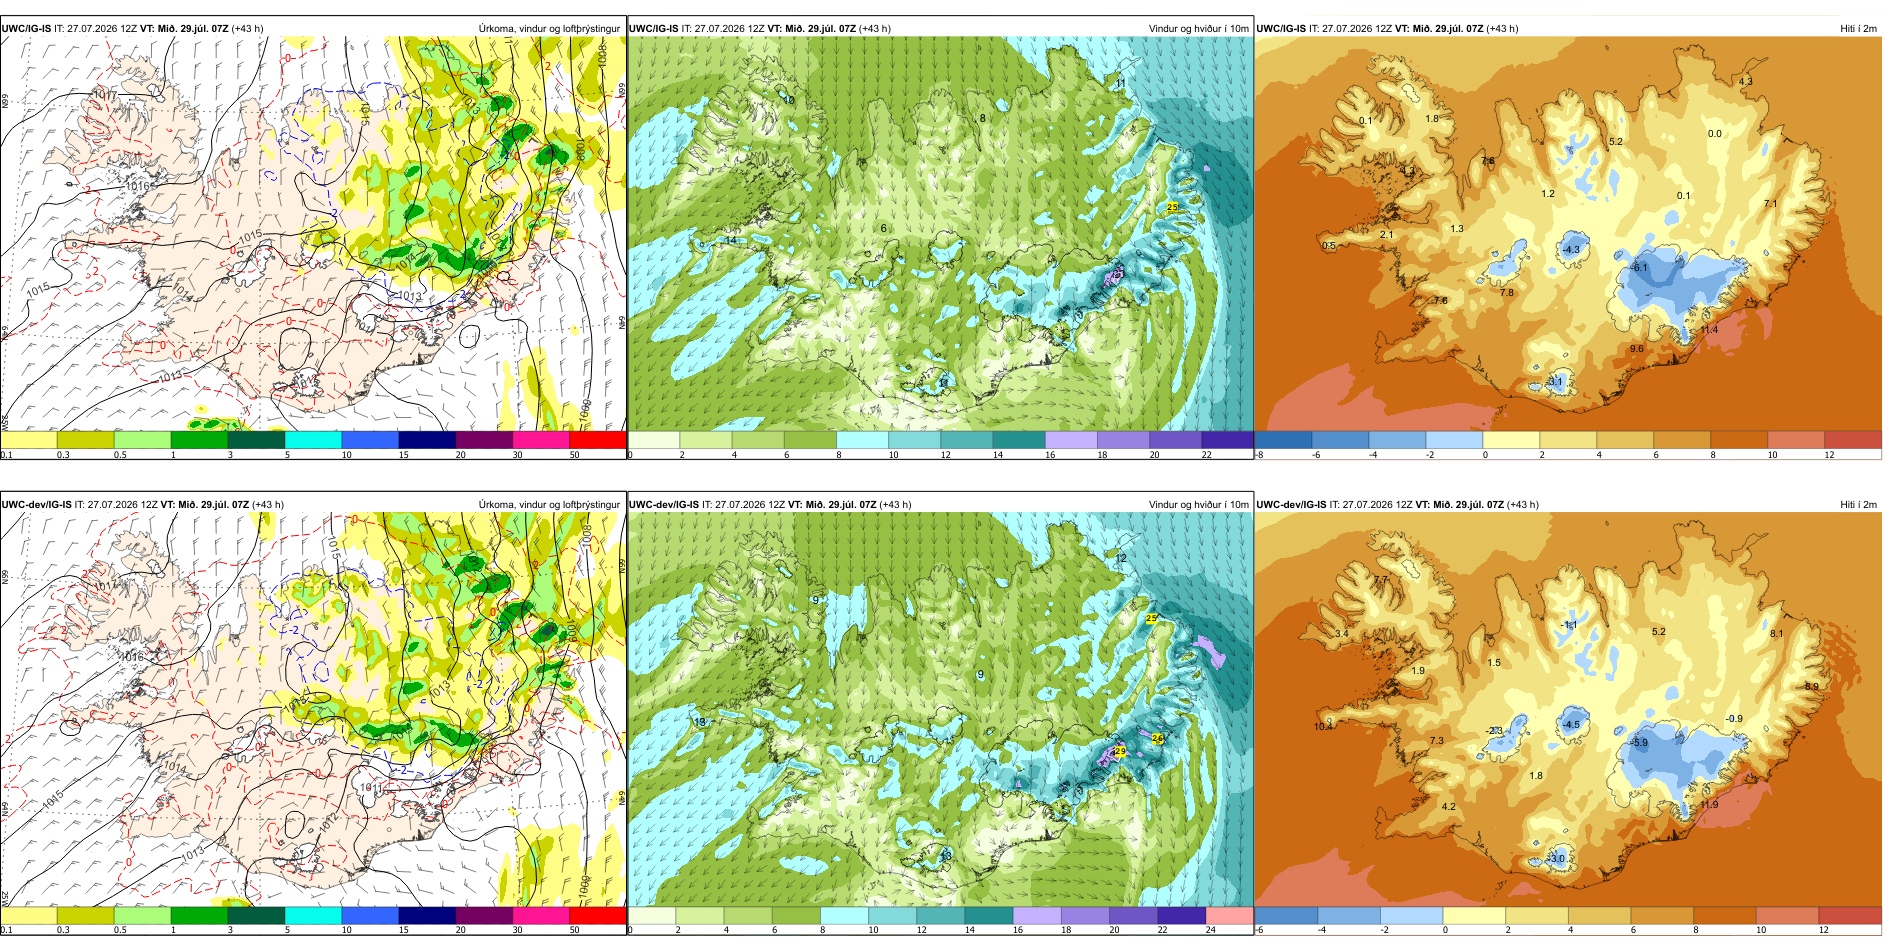Select title 'Hiti í 2m' on UWC-dev/IG-IS panel
Image resolution: width=1900 pixels, height=950 pixels.
[1858, 504]
